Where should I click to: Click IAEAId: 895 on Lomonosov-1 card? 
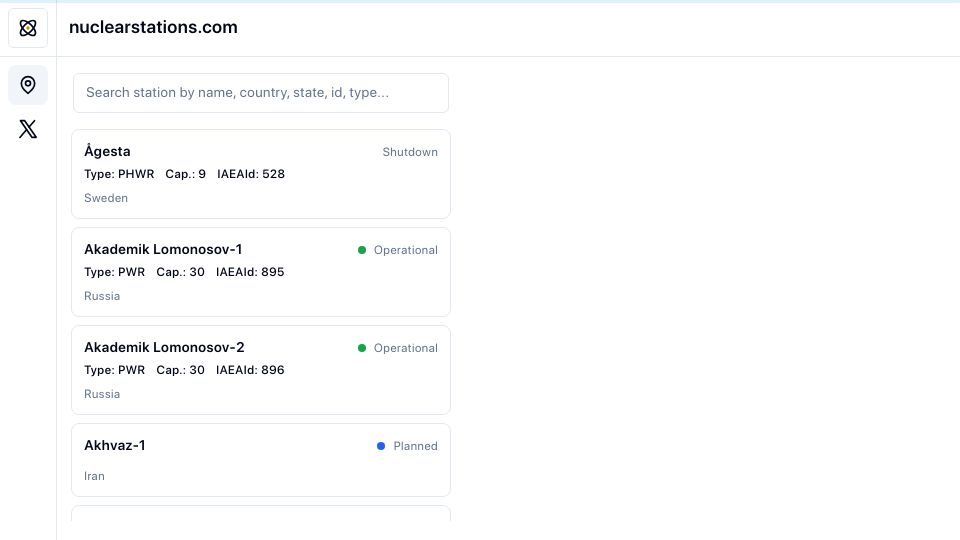click(250, 272)
